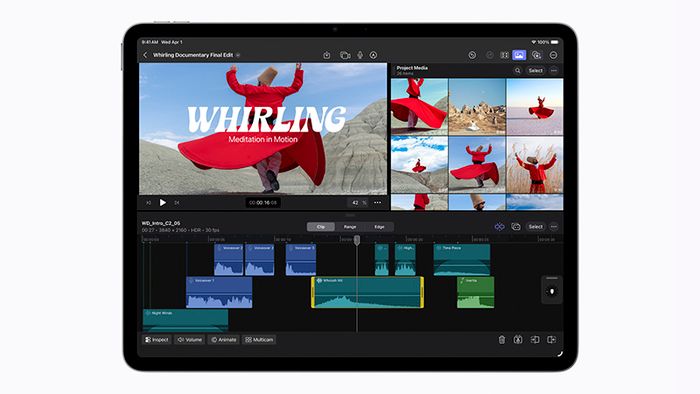Screen dimensions: 700x394
Task: Jump to next edit in viewer controls
Action: [x=177, y=203]
